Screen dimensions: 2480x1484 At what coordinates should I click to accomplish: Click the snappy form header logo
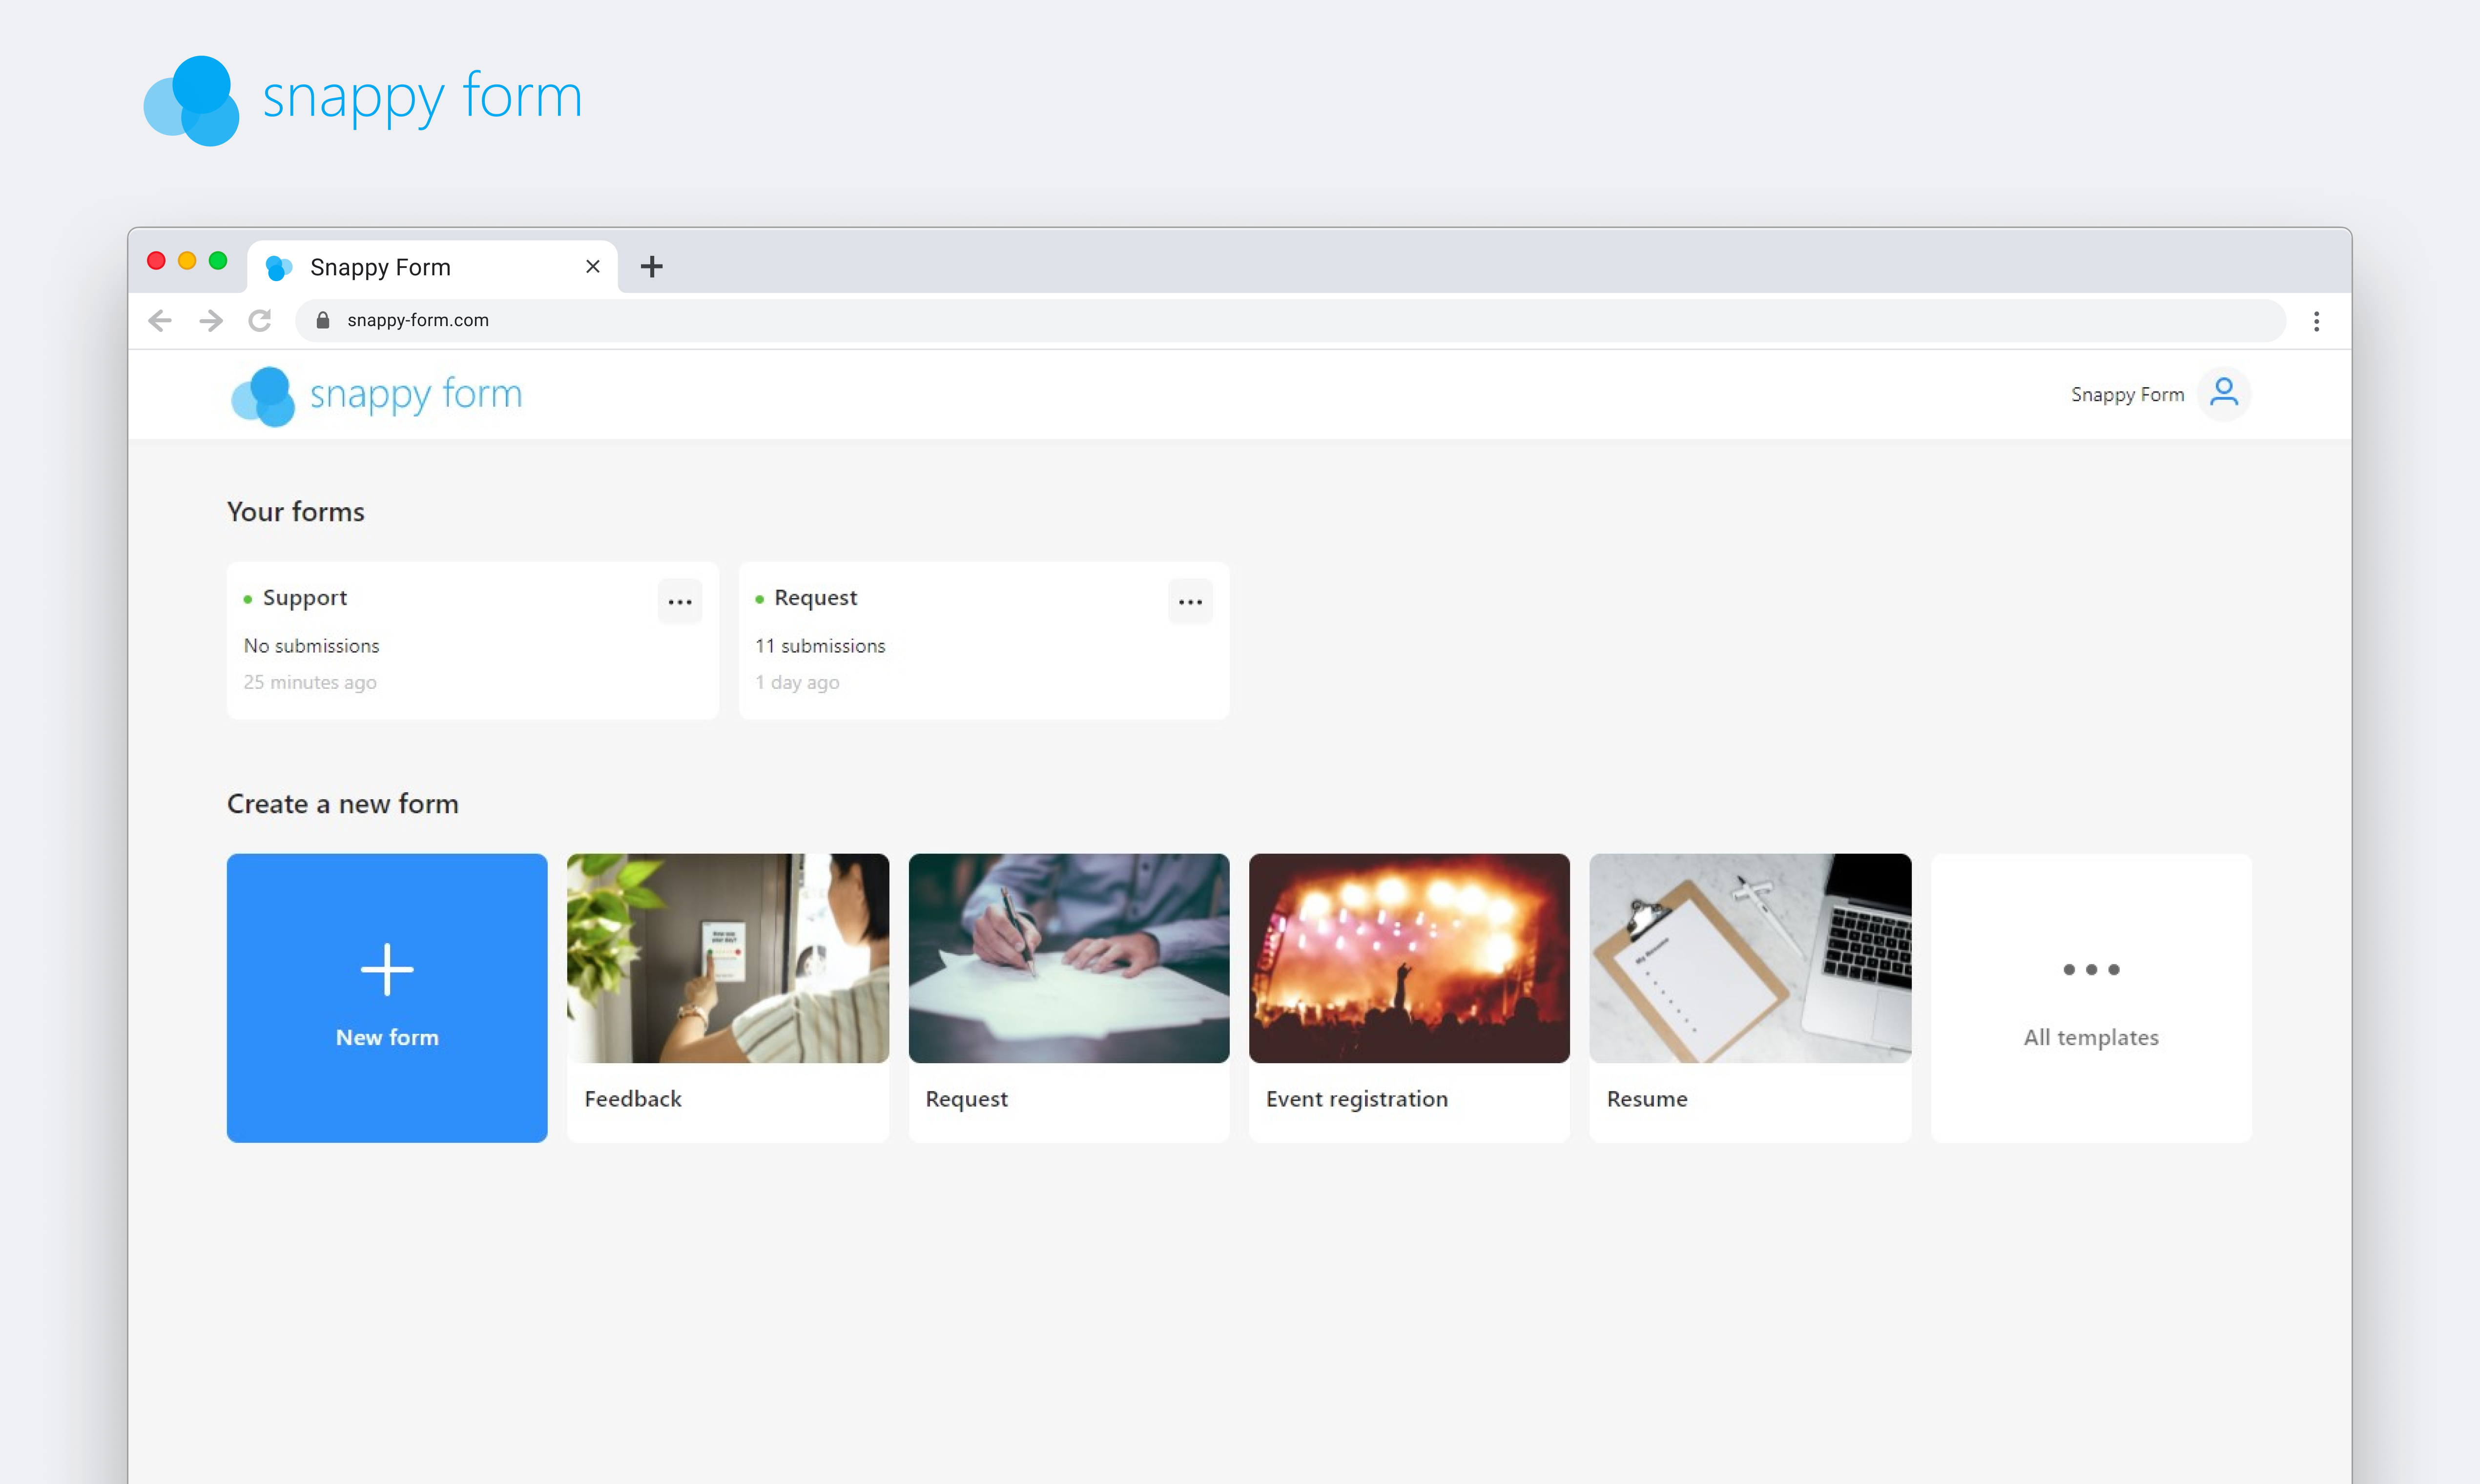pos(377,395)
